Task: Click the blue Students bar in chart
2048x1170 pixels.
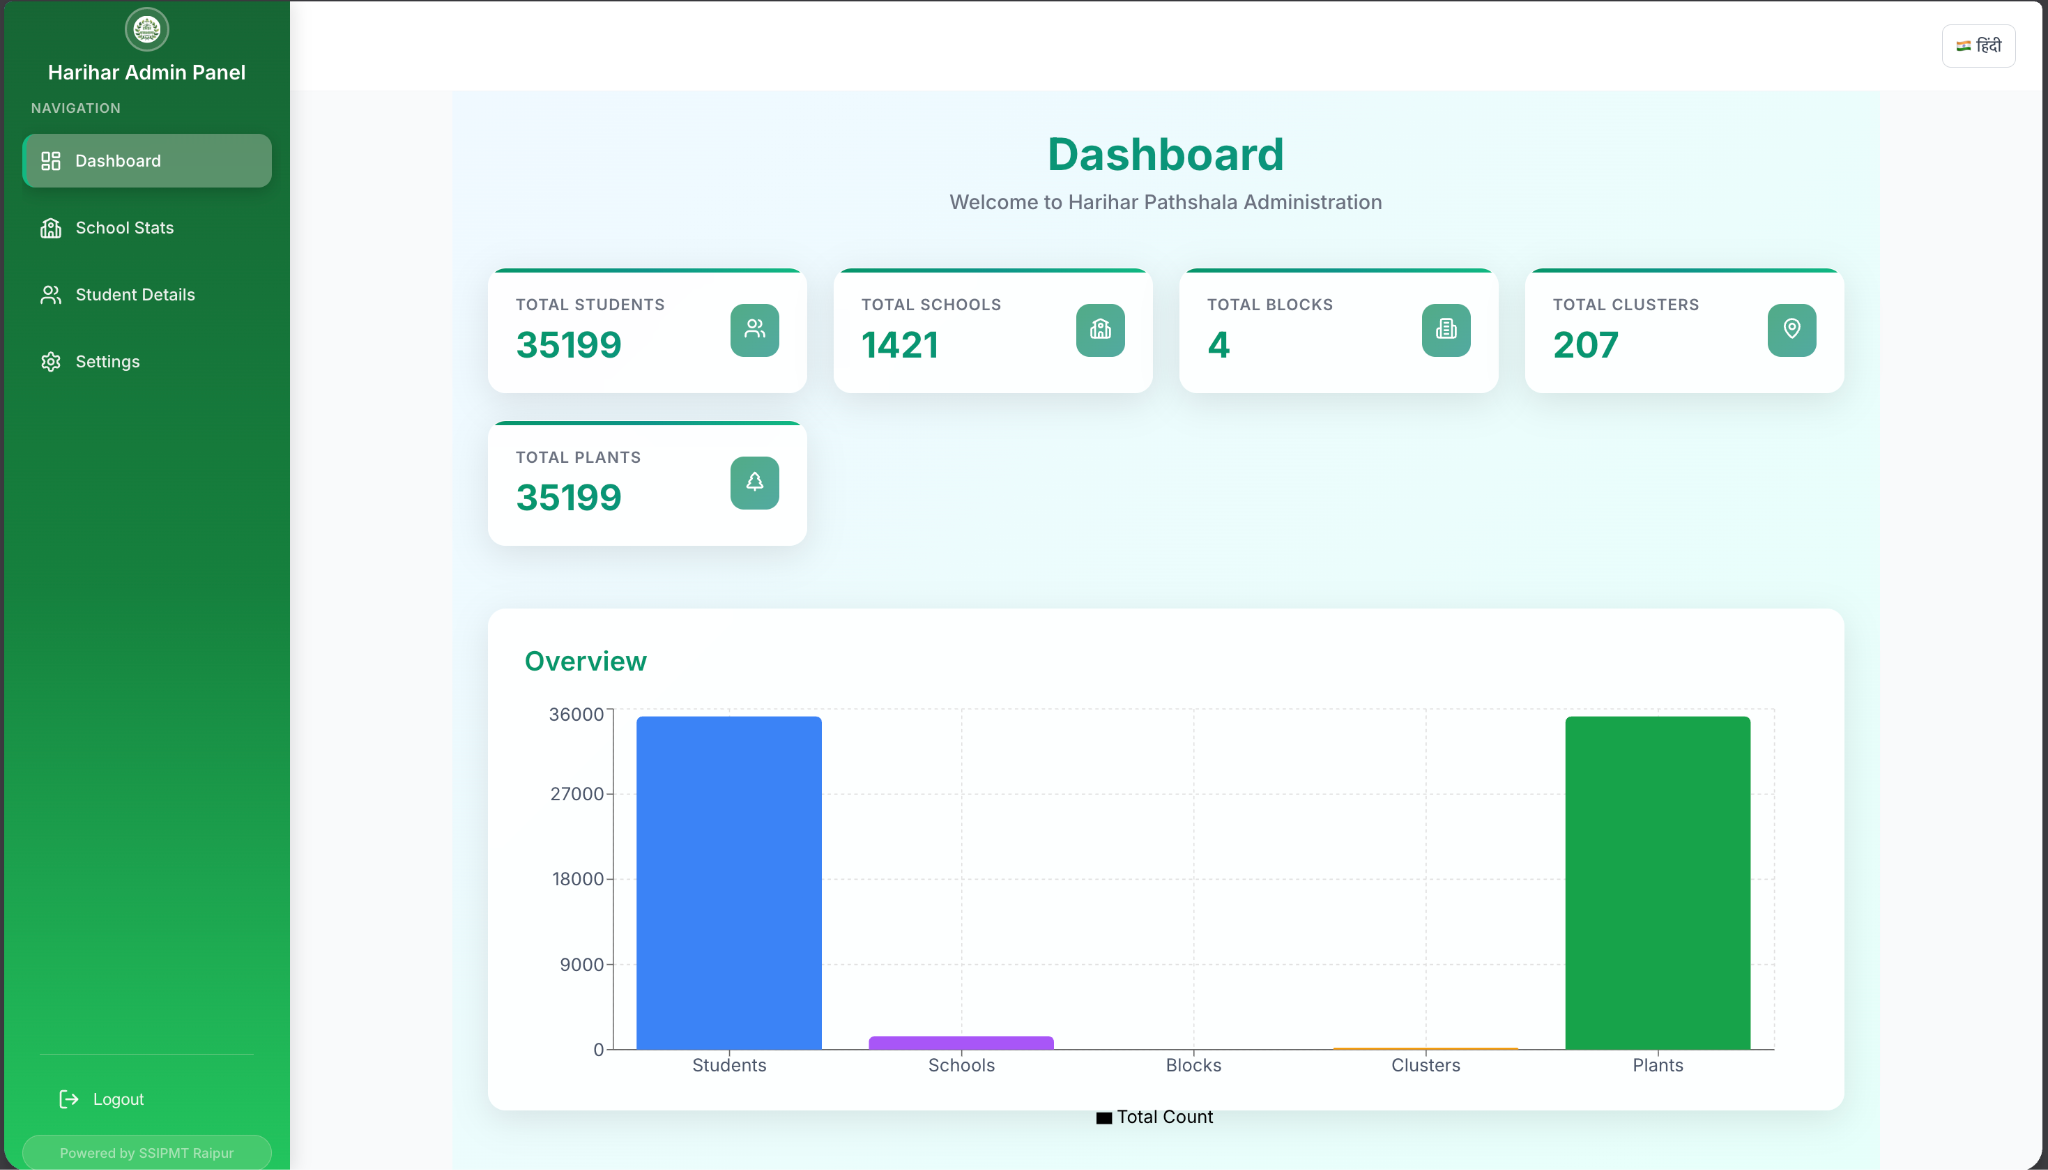Action: (729, 882)
